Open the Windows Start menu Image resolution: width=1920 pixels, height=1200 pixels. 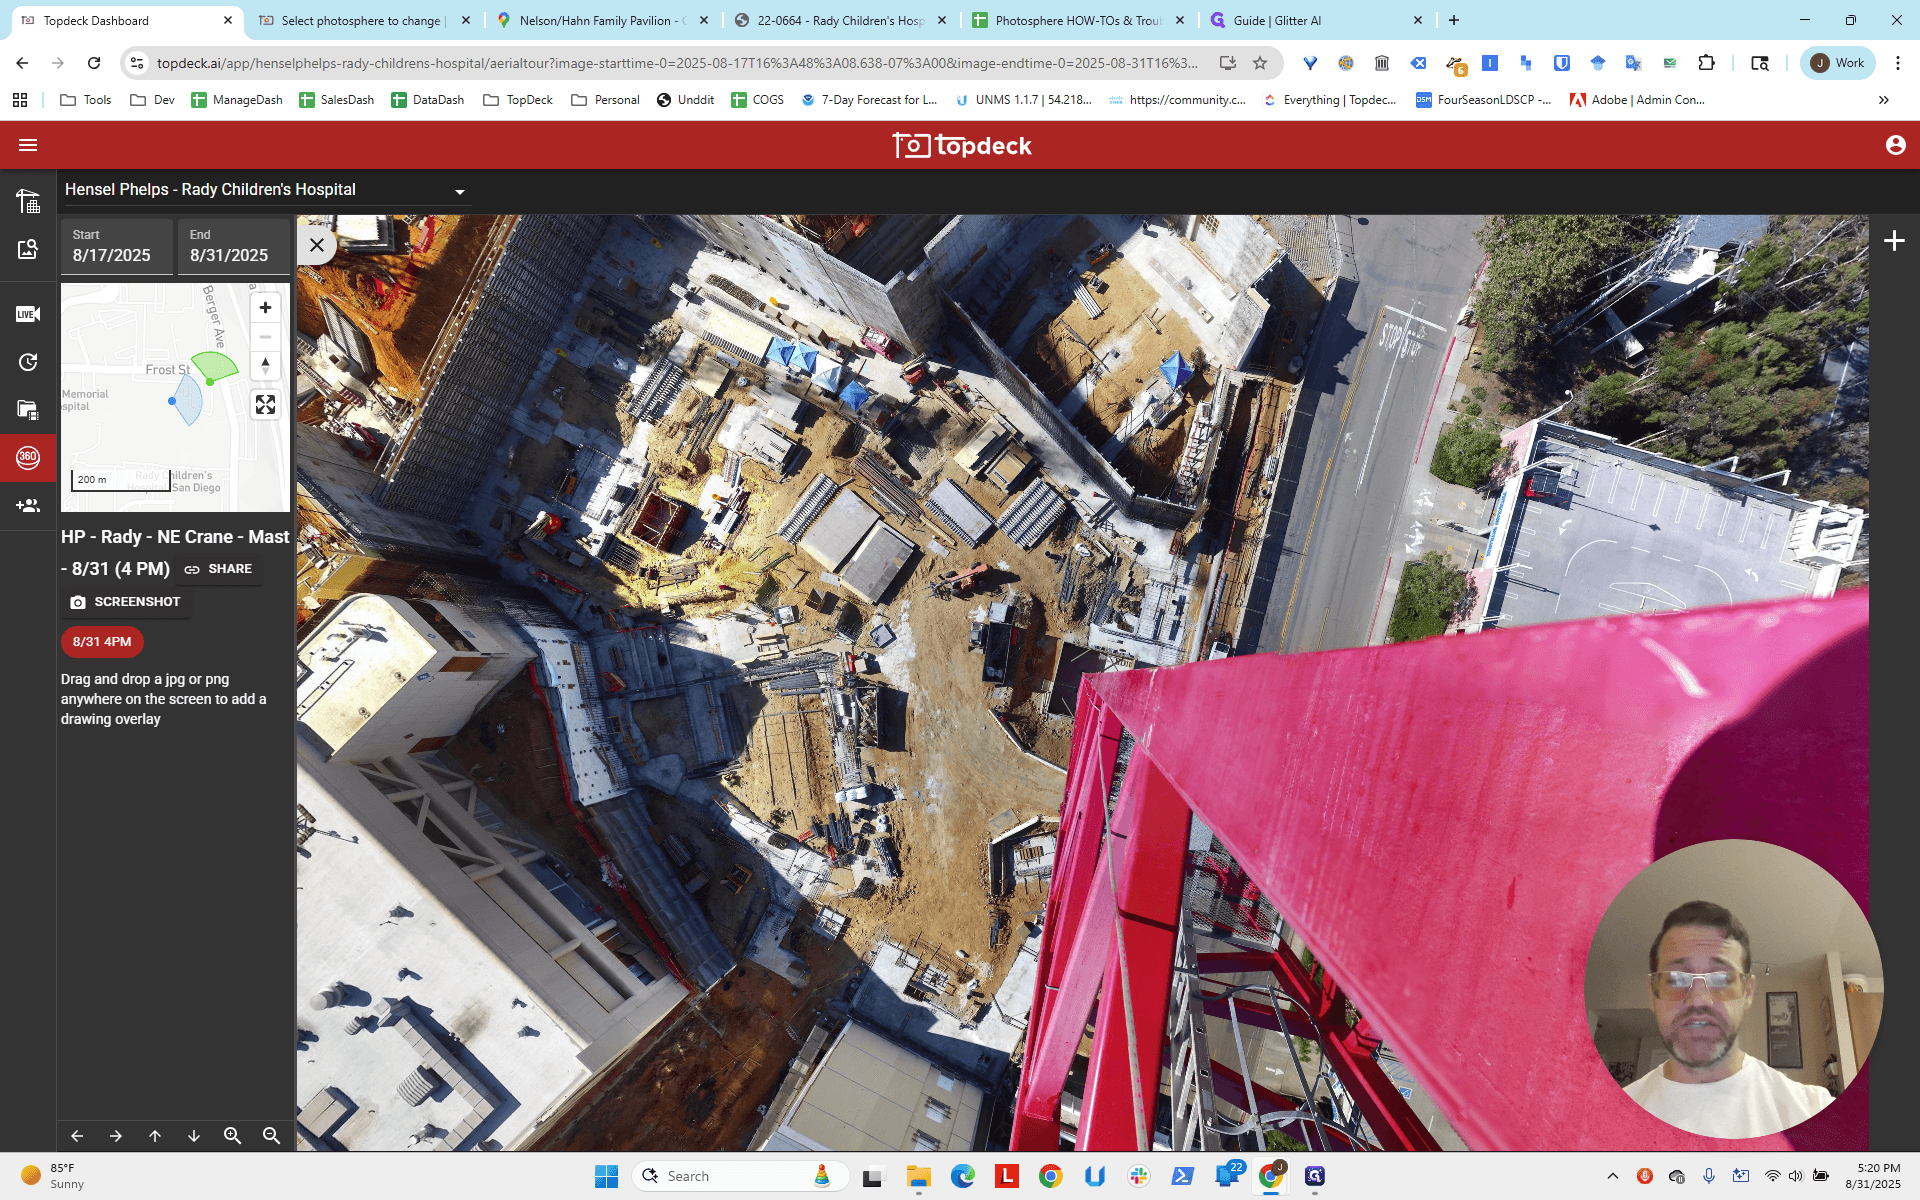tap(606, 1176)
